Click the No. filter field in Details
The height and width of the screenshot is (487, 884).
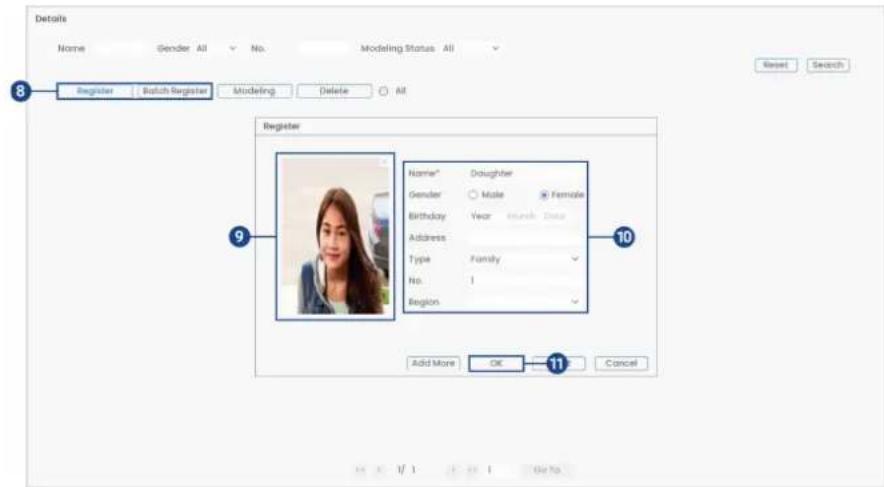click(x=324, y=48)
